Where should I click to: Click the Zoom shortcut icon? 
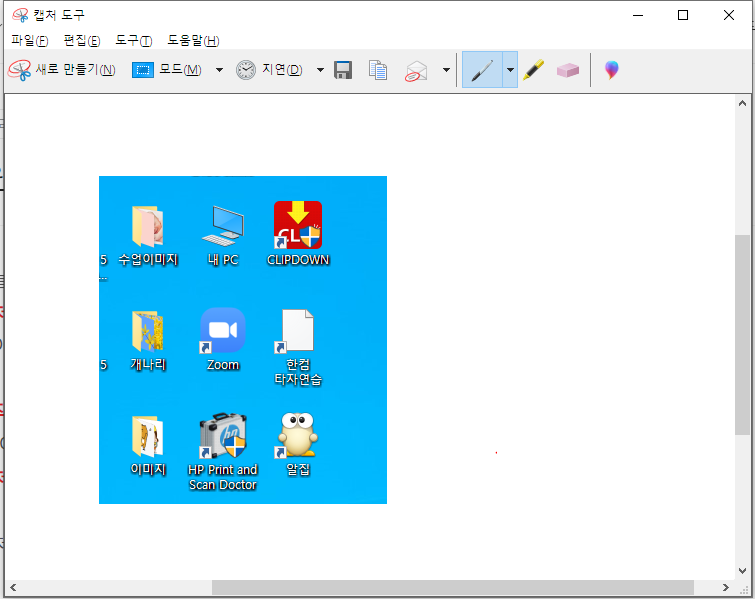[223, 330]
